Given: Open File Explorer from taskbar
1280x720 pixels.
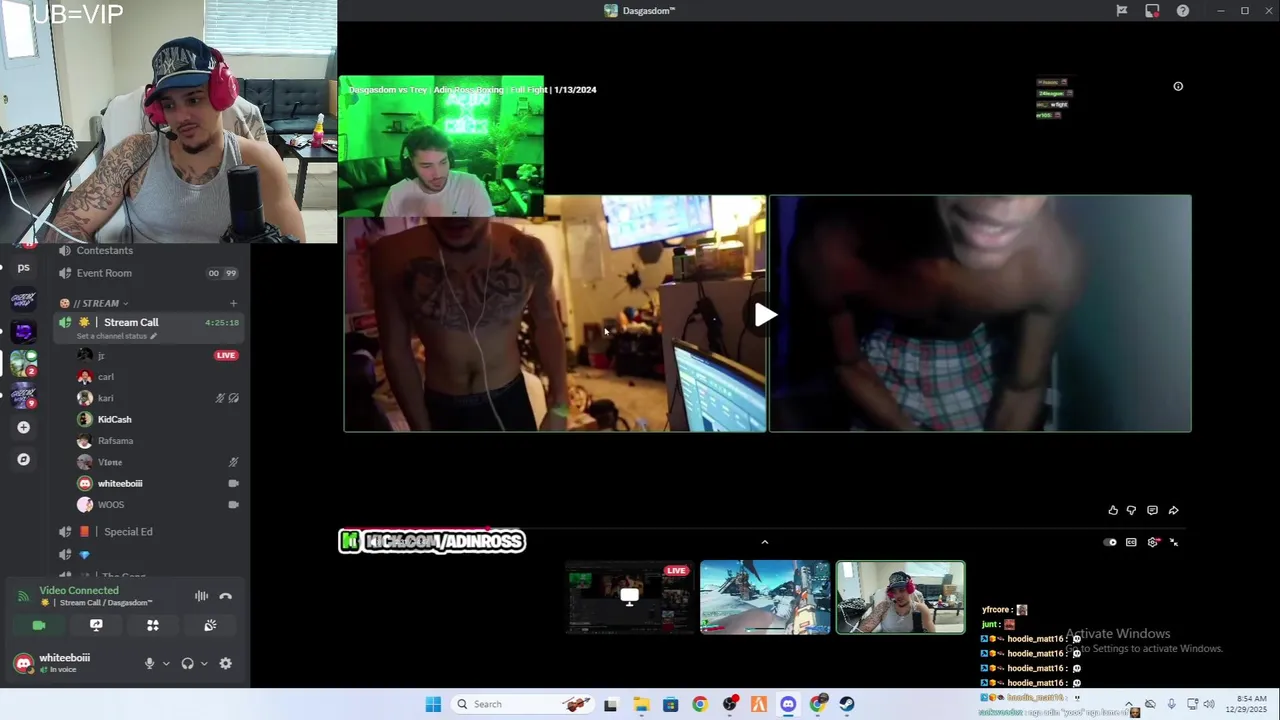Looking at the screenshot, I should click(x=641, y=704).
